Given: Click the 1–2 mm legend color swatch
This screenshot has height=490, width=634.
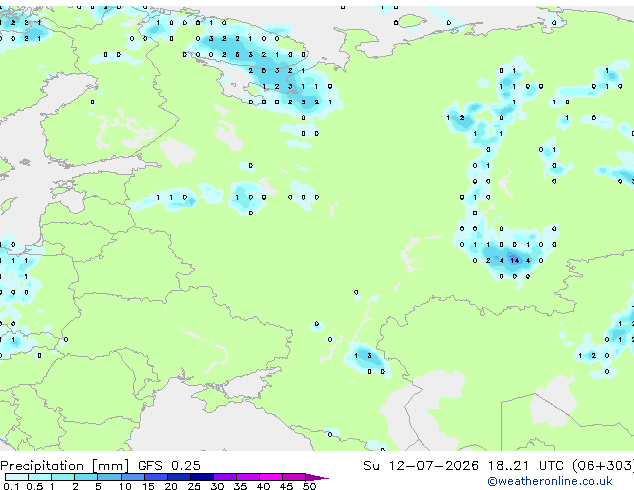Looking at the screenshot, I should [x=63, y=477].
